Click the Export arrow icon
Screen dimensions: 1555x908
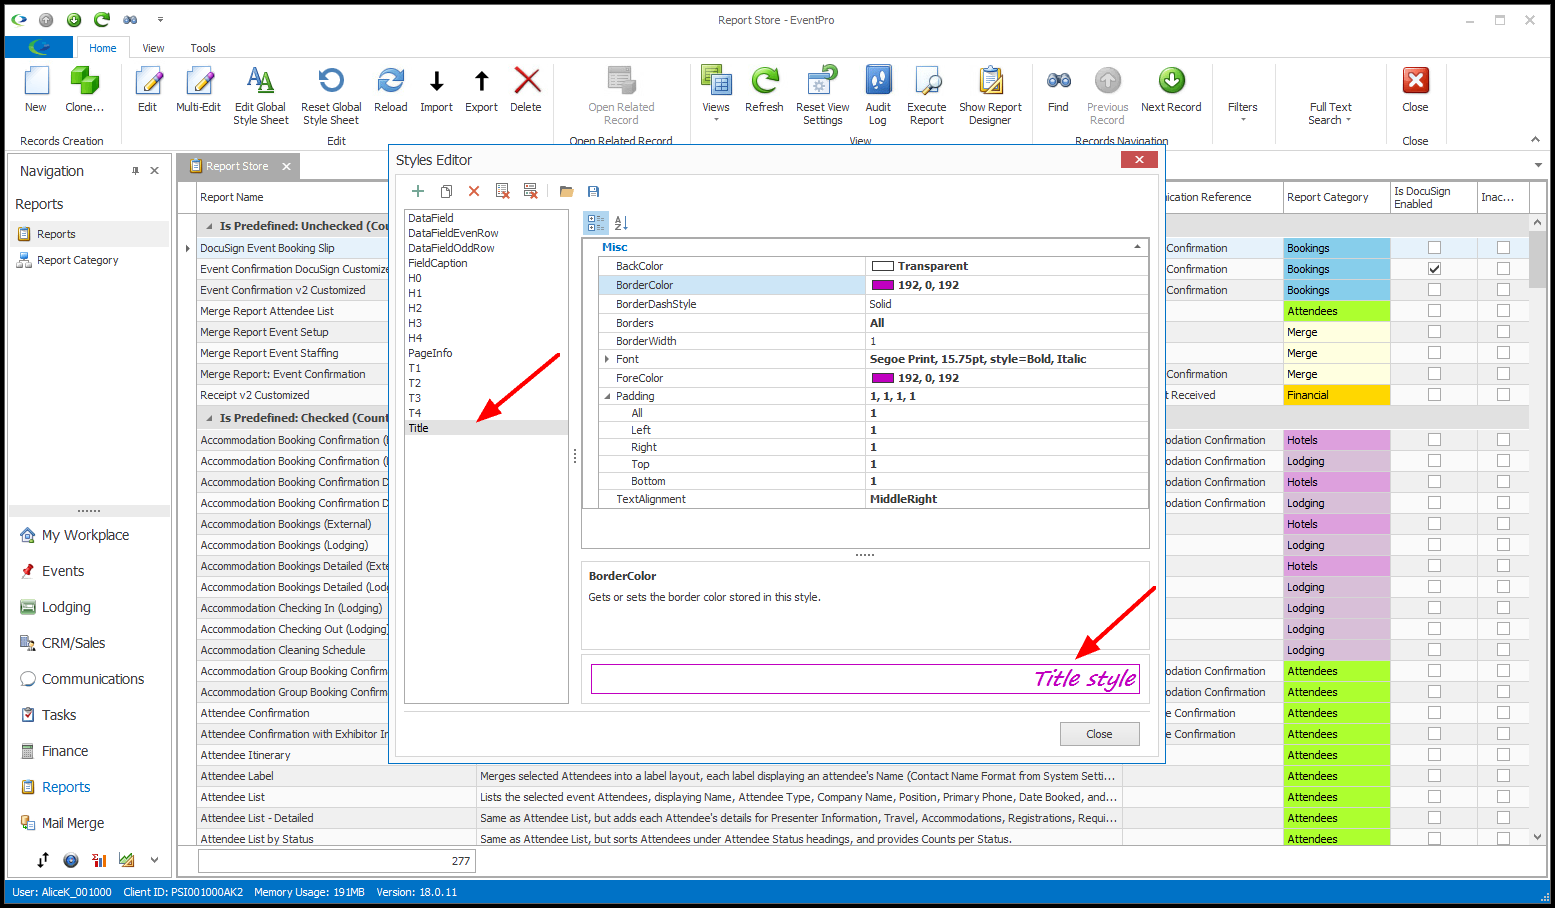click(x=481, y=81)
